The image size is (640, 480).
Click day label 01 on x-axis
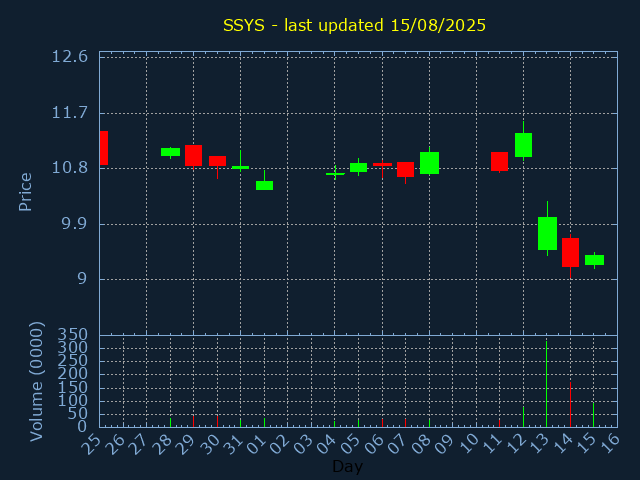tap(257, 444)
